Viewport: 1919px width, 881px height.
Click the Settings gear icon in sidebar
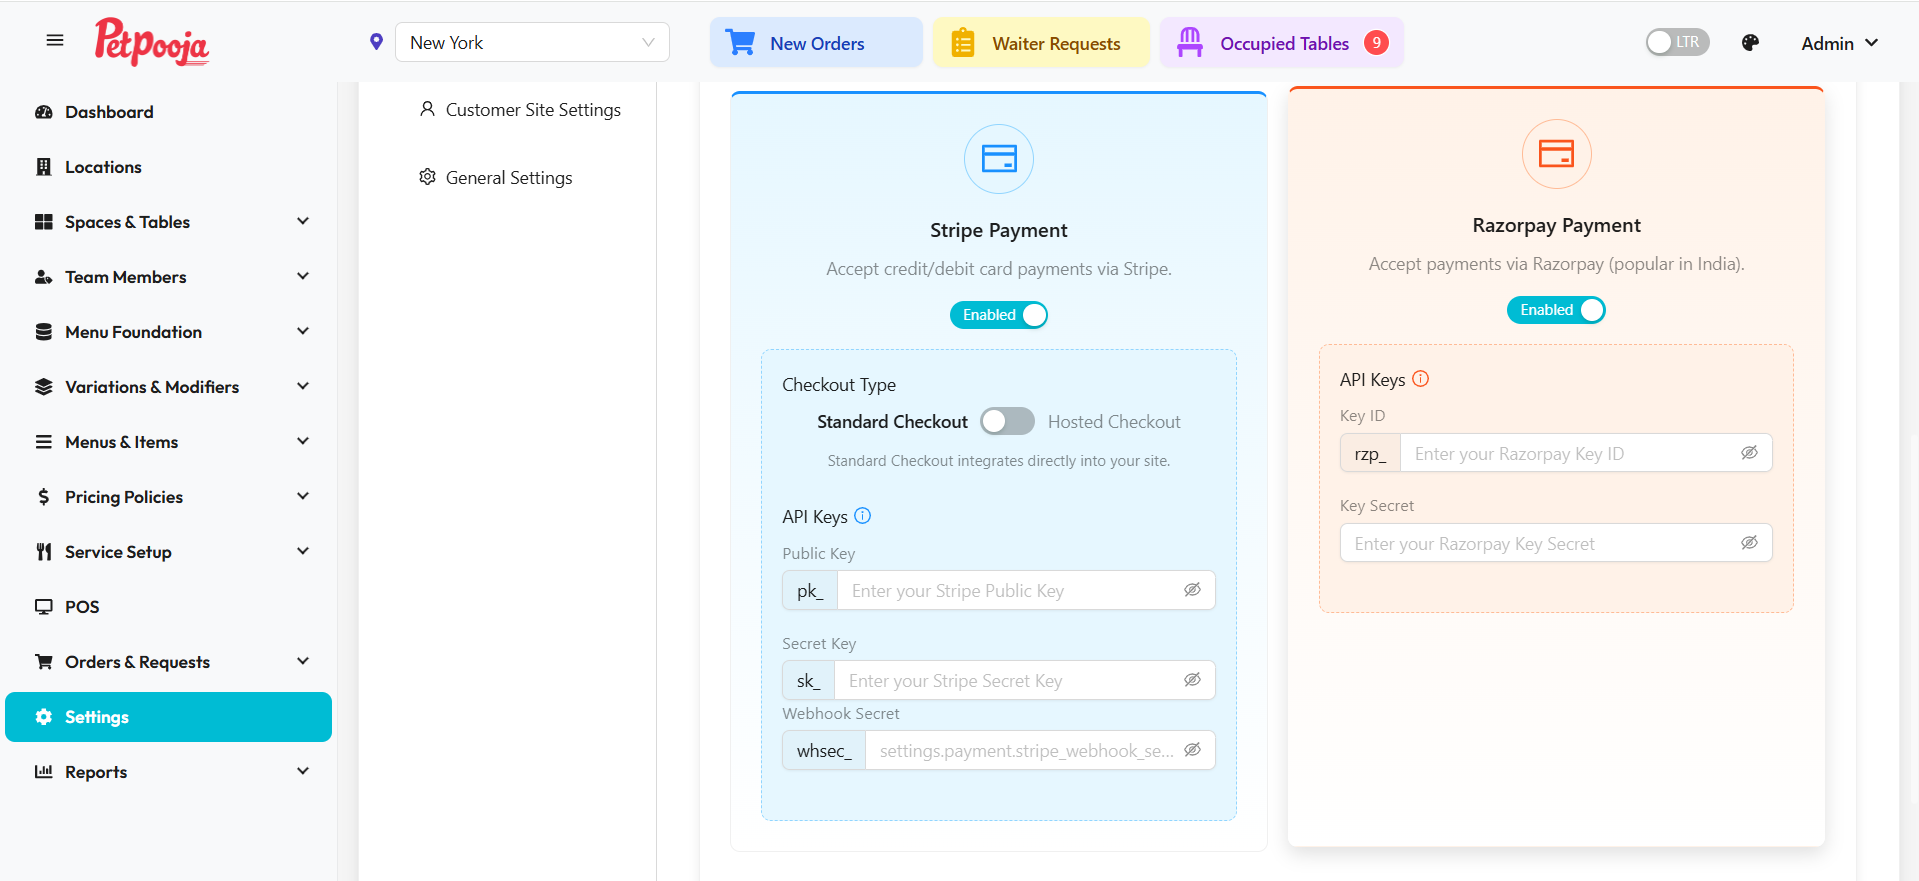pos(44,717)
